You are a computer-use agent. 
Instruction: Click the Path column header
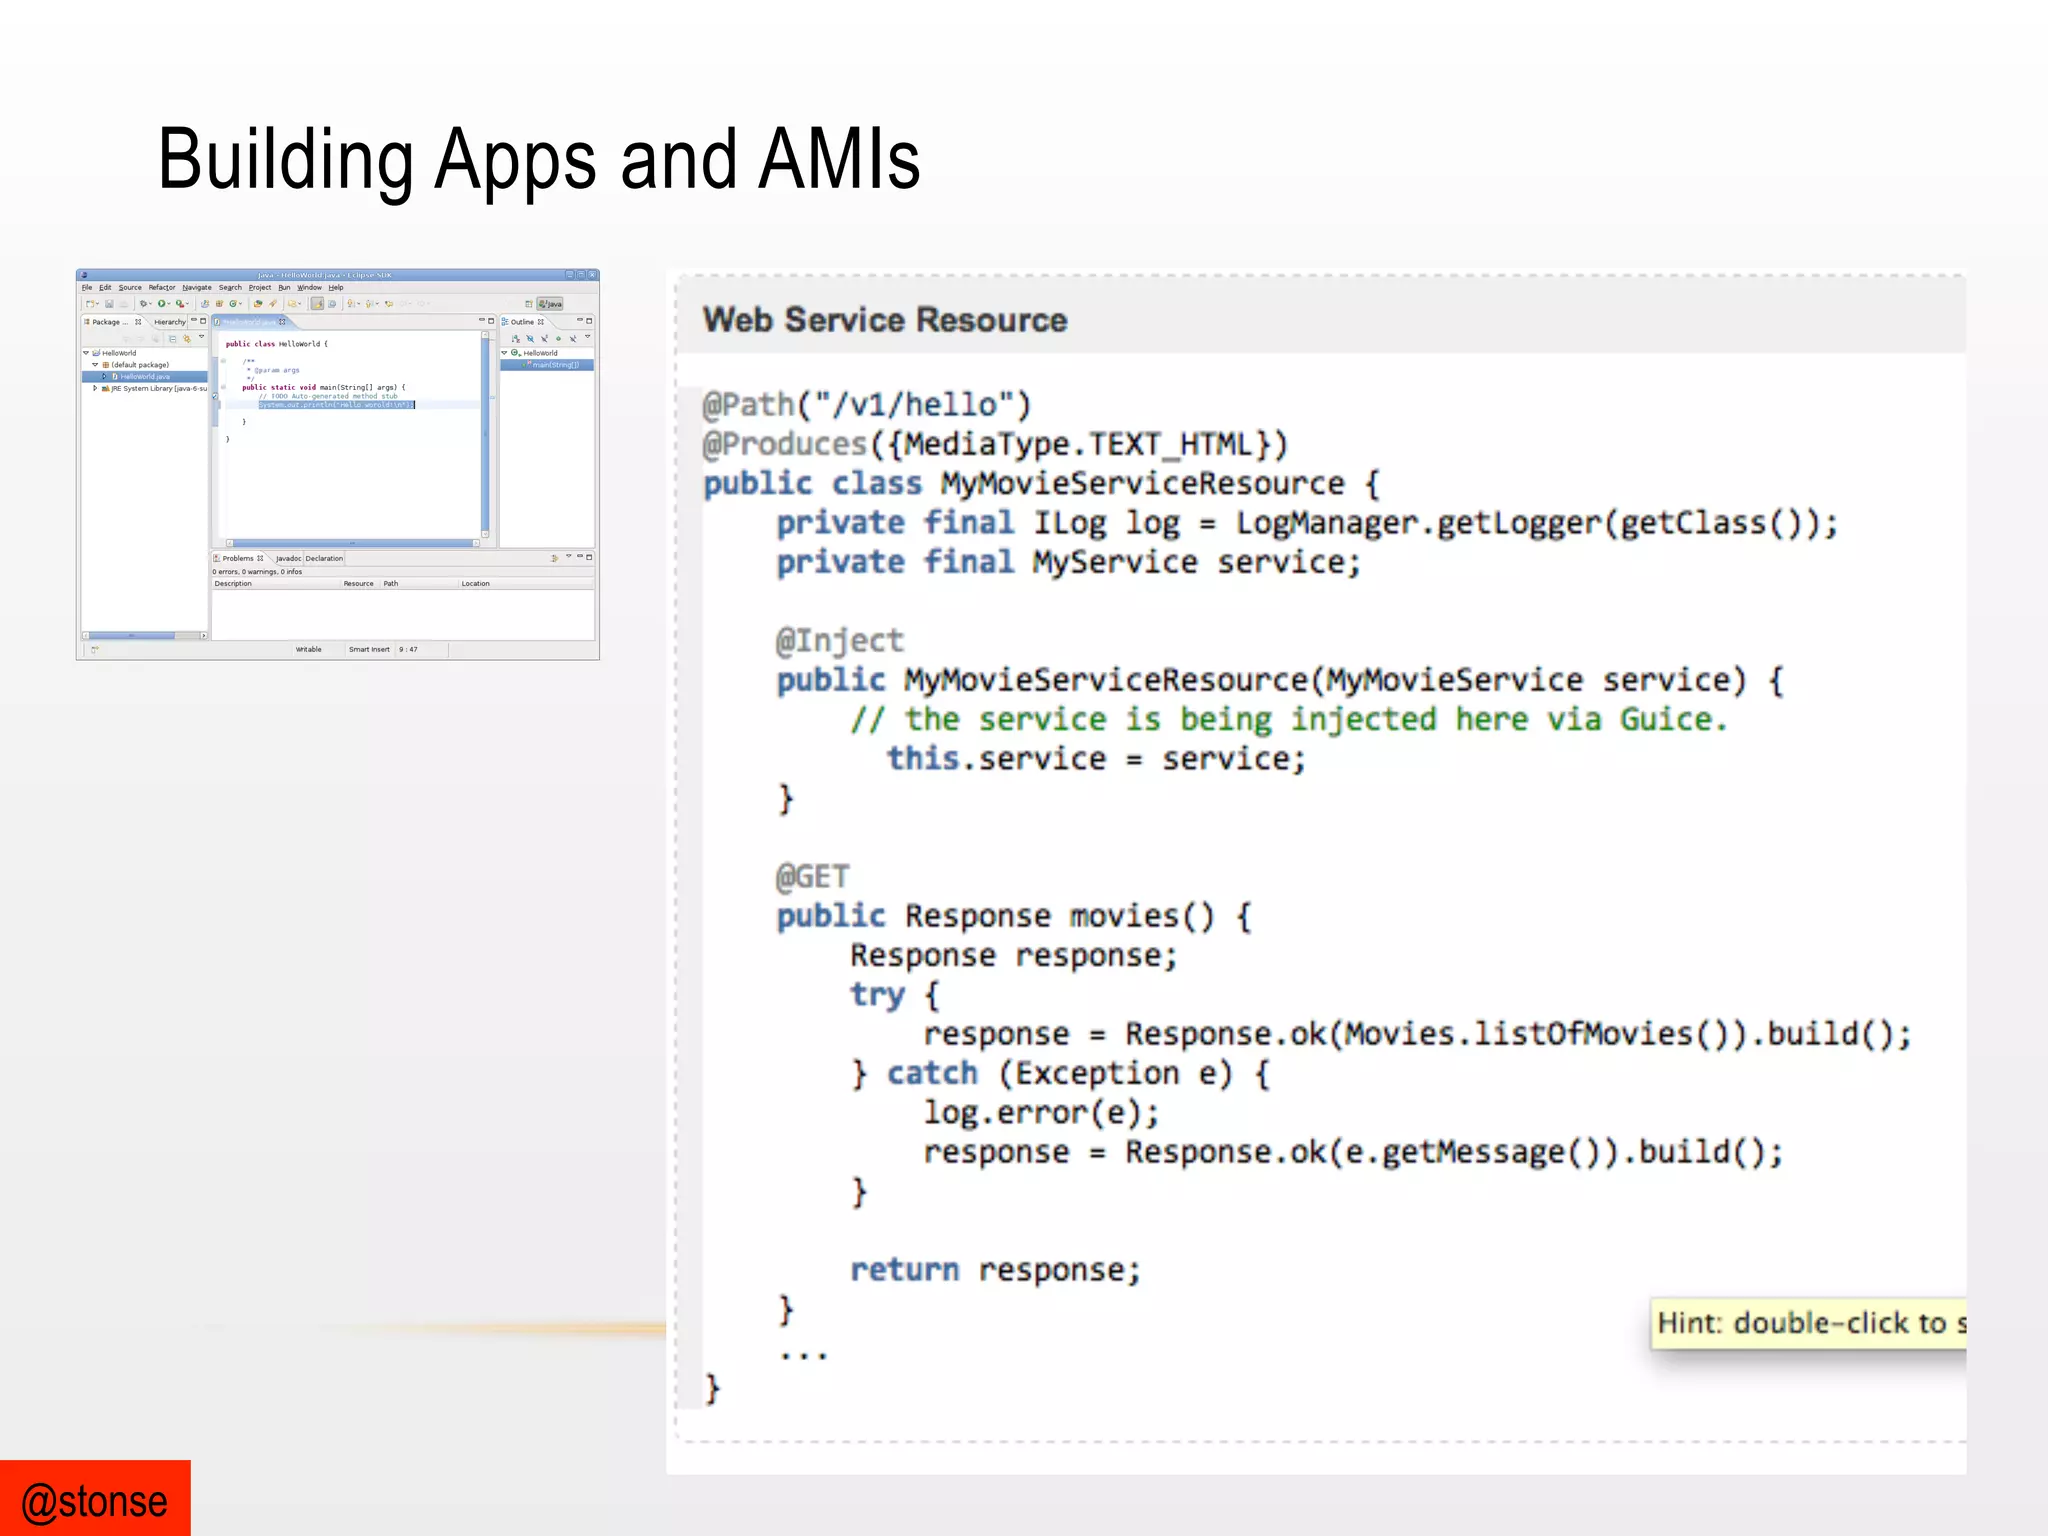tap(418, 583)
